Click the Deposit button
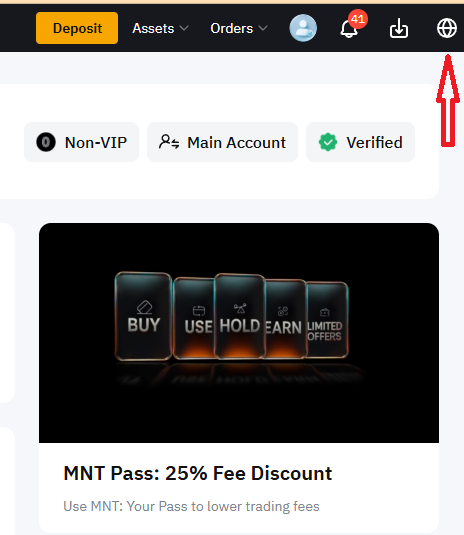The width and height of the screenshot is (464, 535). tap(77, 28)
